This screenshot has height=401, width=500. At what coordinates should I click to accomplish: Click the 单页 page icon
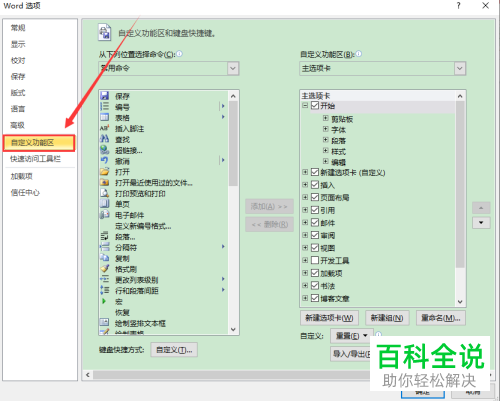[x=105, y=204]
